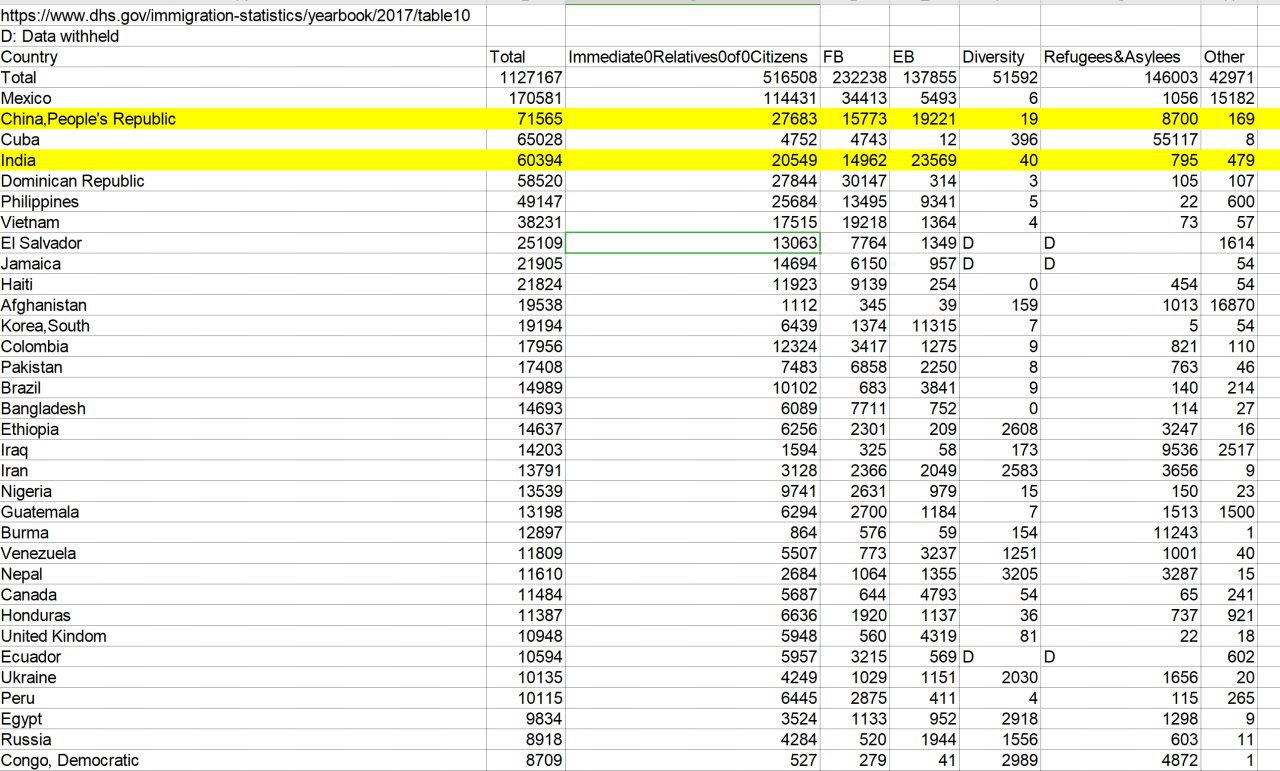Select the 'D: Data withheld' note cell
The image size is (1280, 771).
[243, 36]
